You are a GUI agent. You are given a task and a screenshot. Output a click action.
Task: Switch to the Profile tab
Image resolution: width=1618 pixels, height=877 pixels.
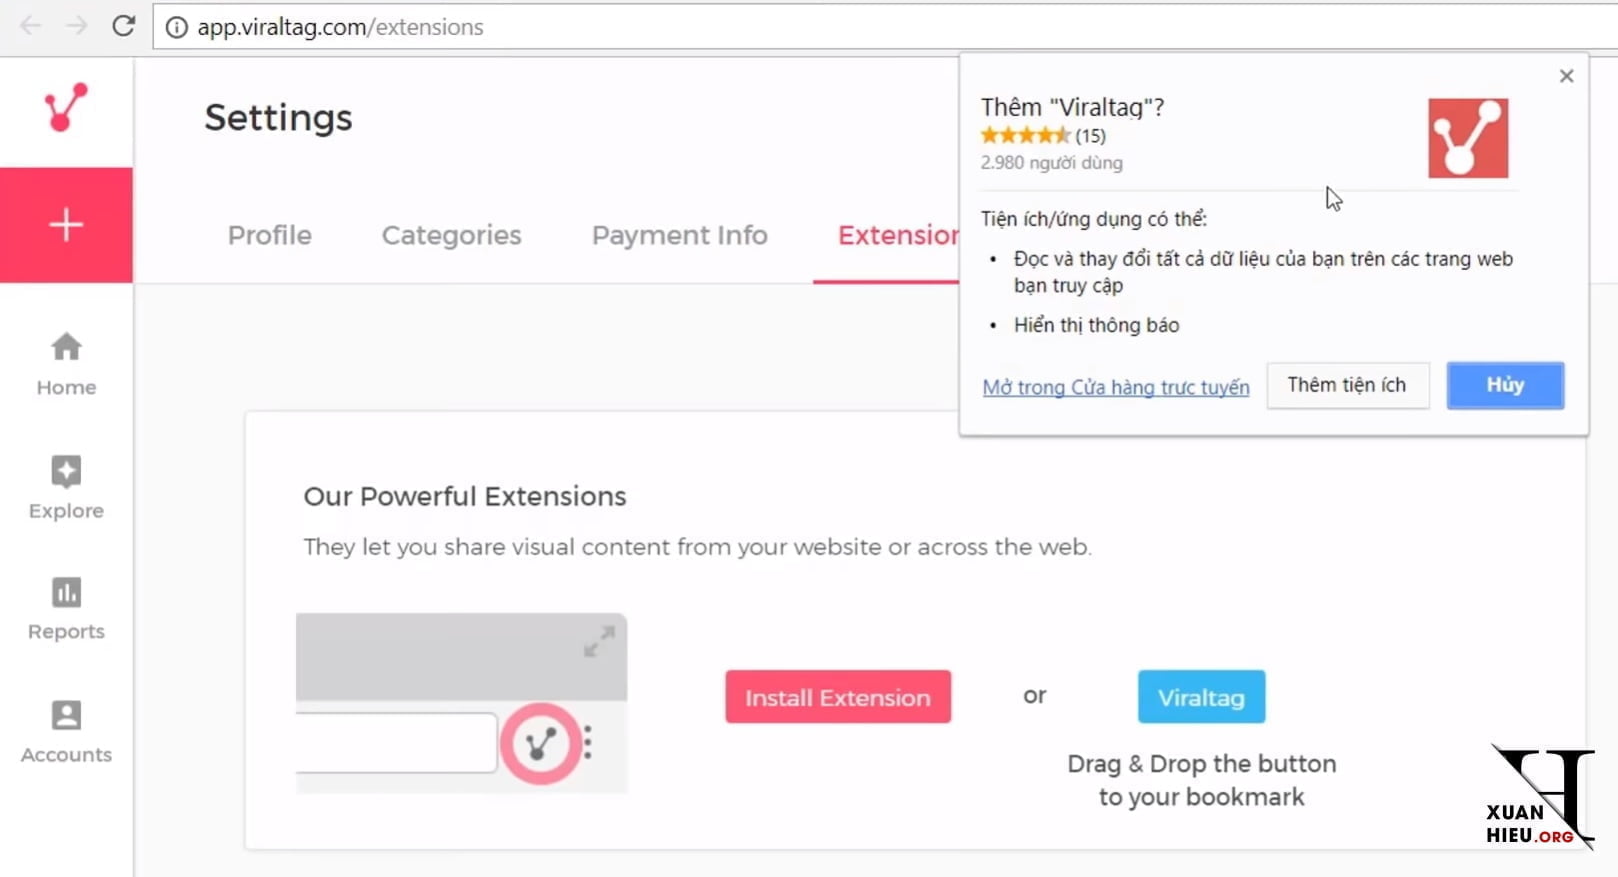(270, 235)
